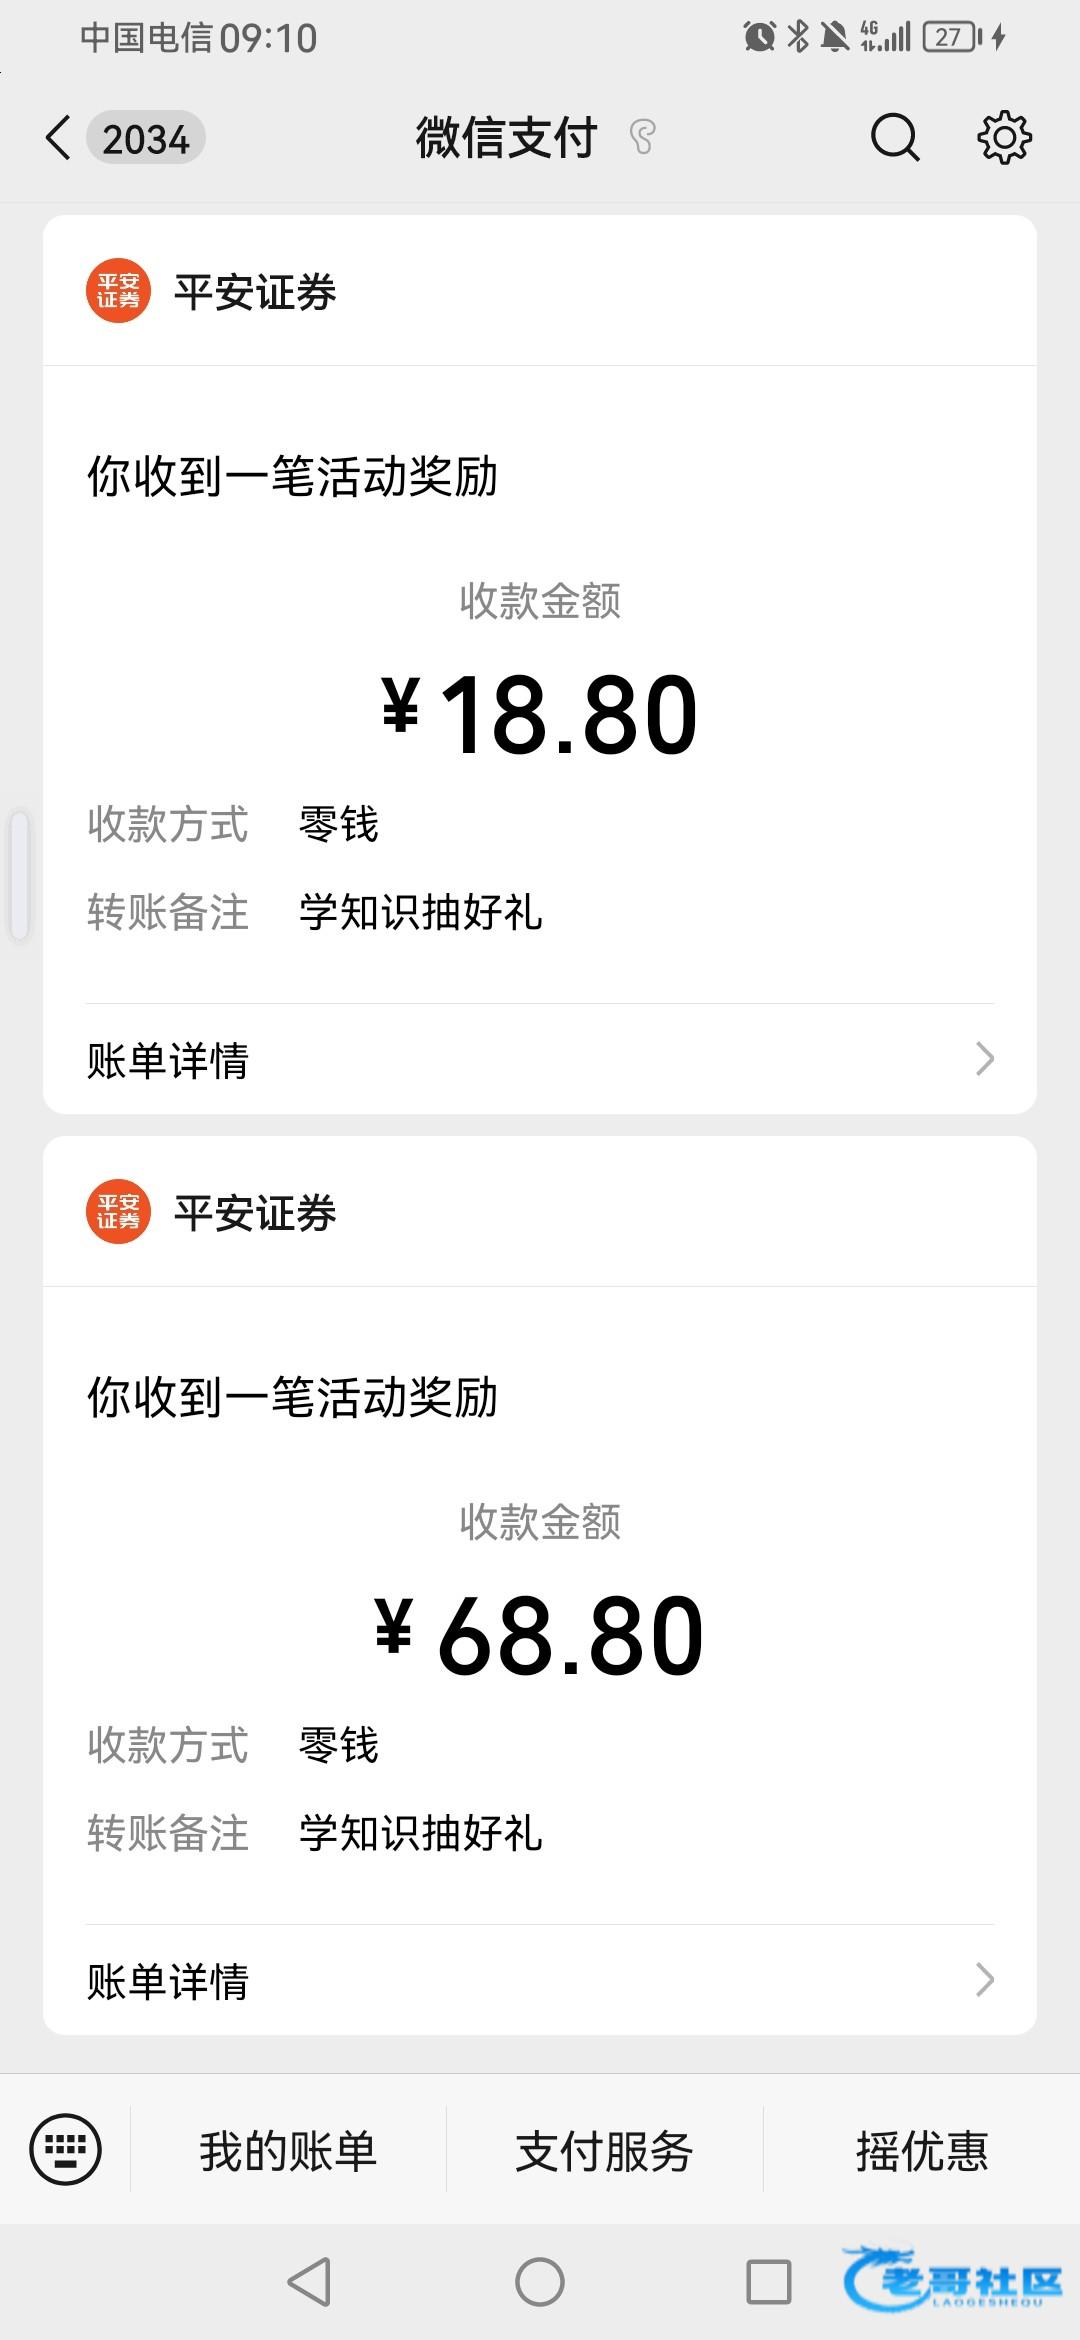
Task: Open search with the magnifier icon
Action: [x=894, y=138]
